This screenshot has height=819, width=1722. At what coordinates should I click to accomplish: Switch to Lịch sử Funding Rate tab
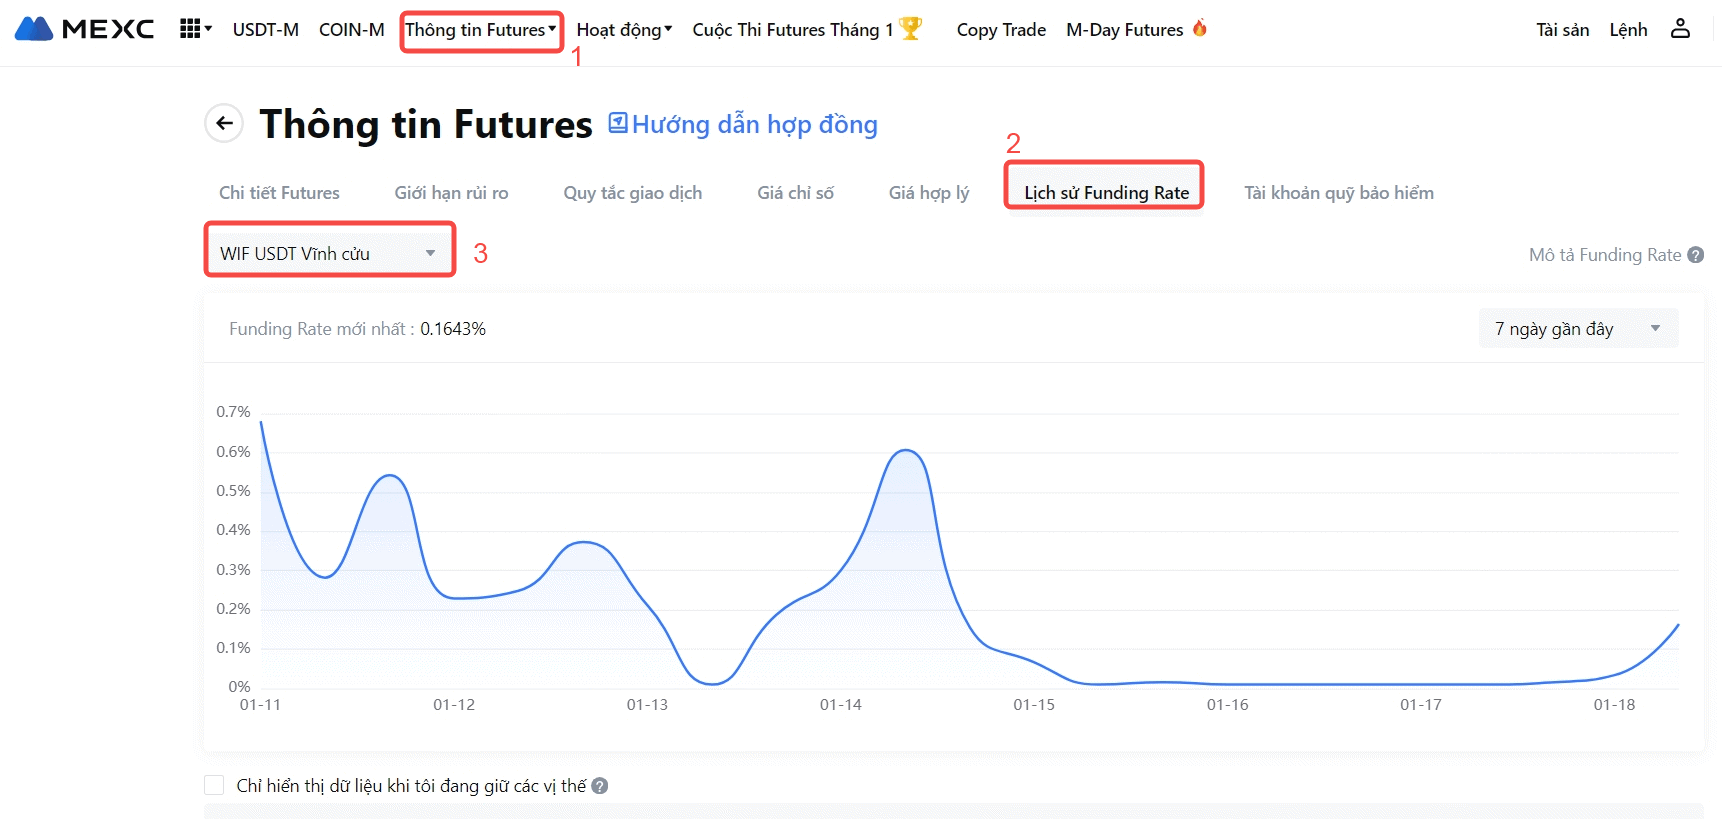pos(1106,192)
